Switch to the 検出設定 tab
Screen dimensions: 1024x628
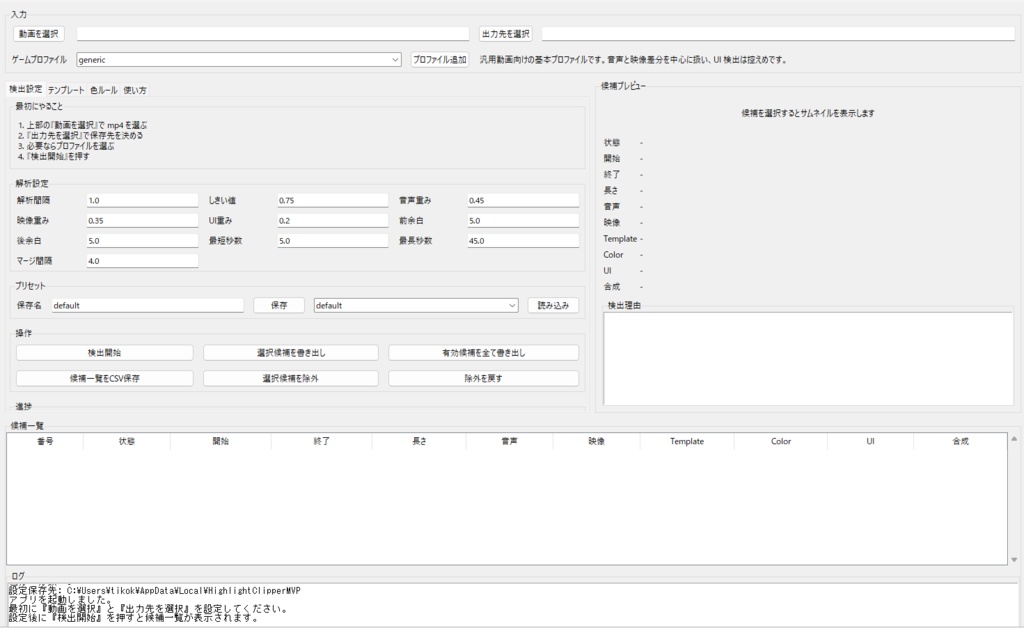25,89
